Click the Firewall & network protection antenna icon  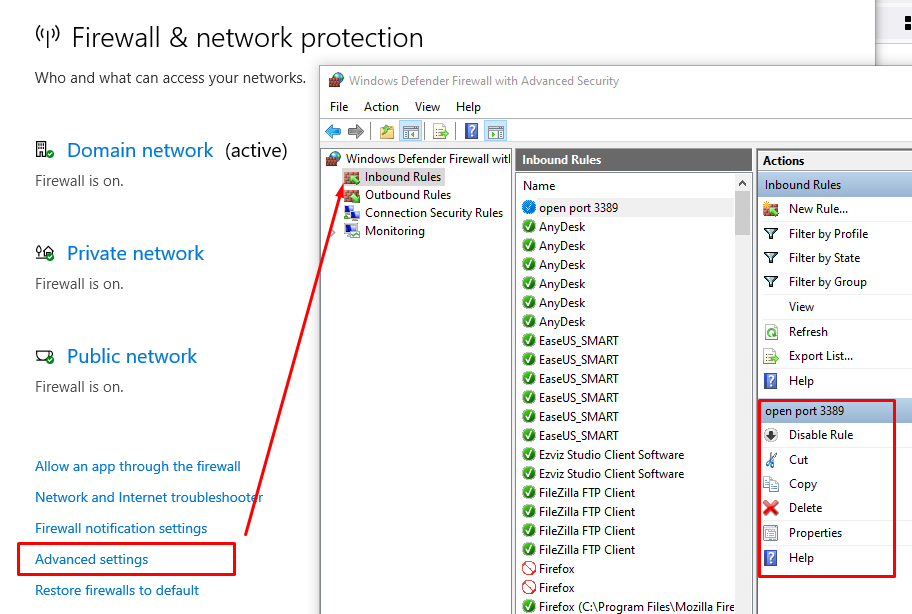(x=47, y=37)
